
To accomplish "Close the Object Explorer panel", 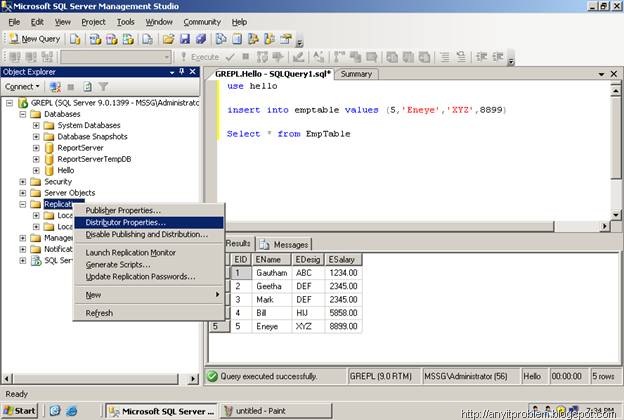I will (x=193, y=72).
